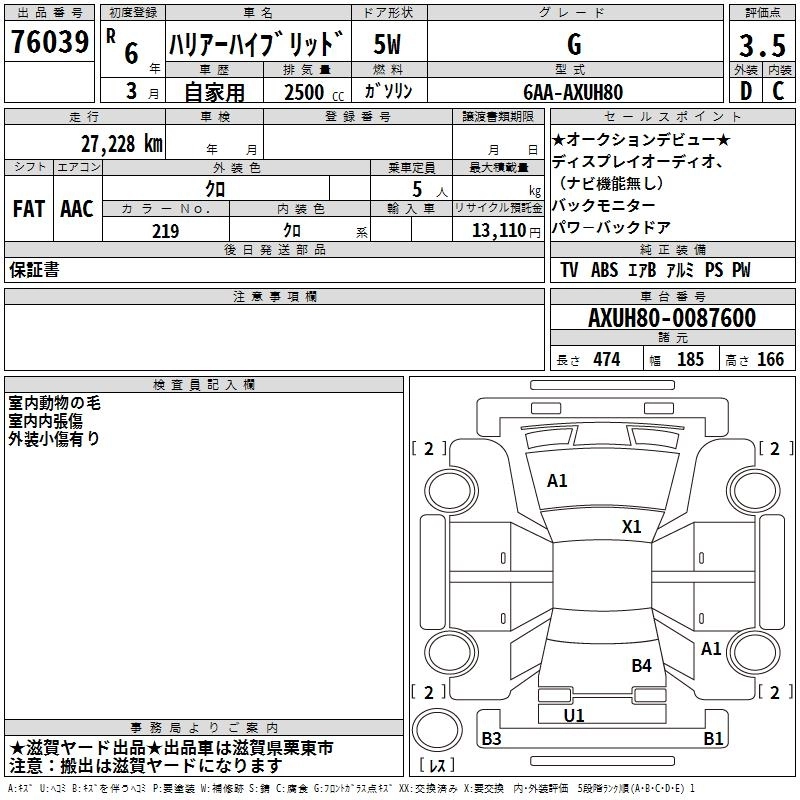Click the B1 mark at rear bumper corner
The height and width of the screenshot is (800, 800).
(713, 739)
